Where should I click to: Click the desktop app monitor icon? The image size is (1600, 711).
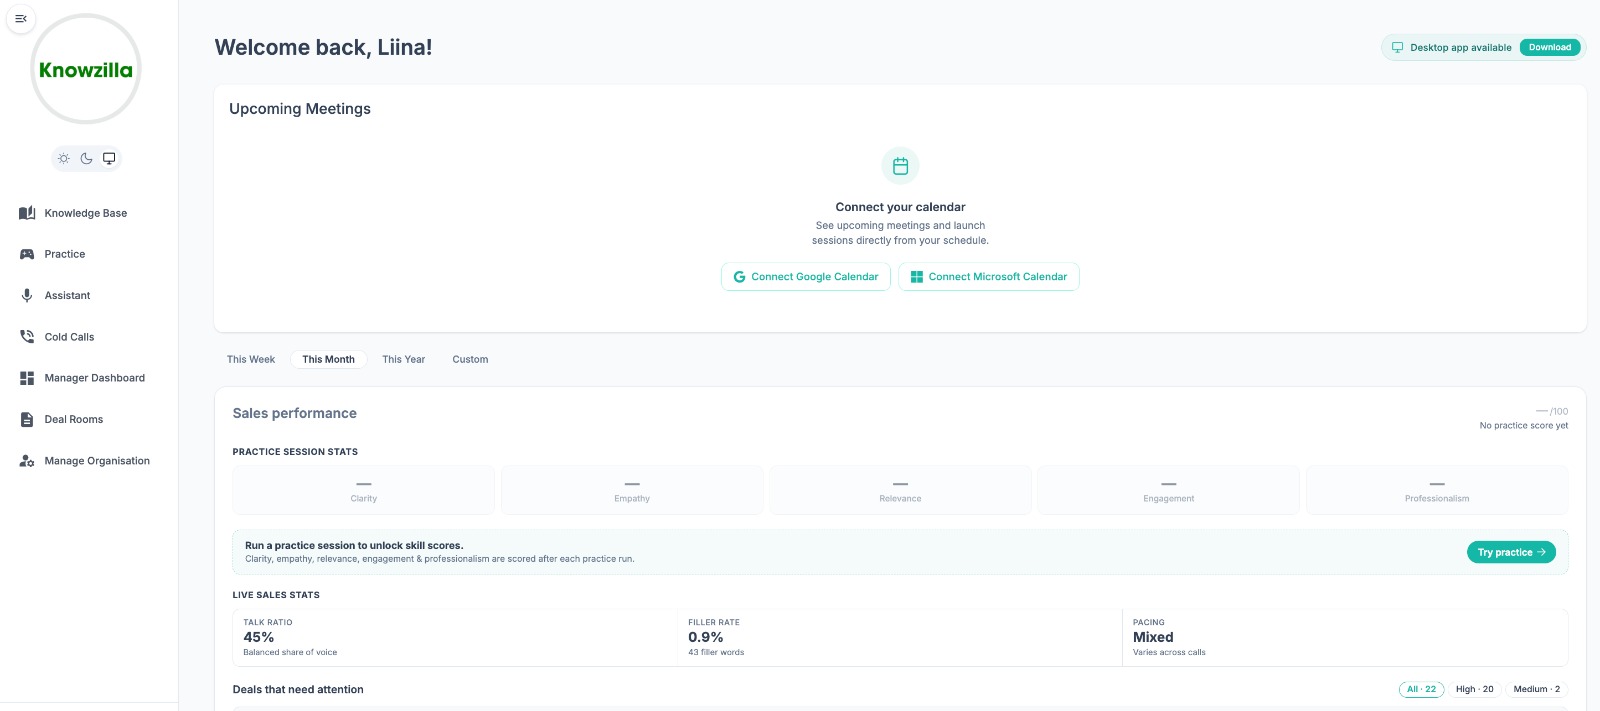[x=1397, y=47]
